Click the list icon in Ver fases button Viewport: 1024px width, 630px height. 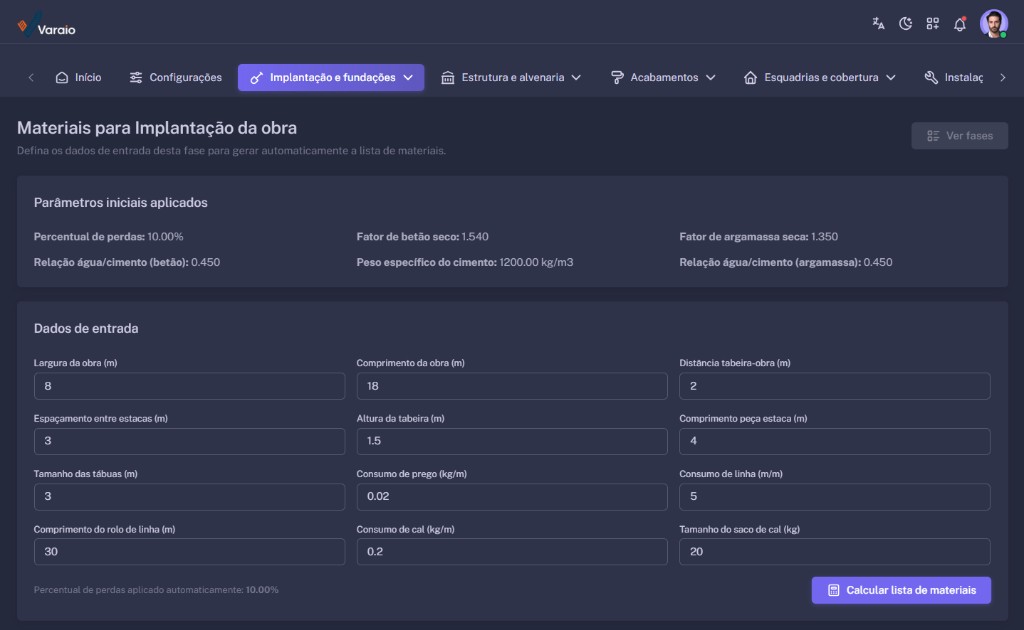tap(933, 136)
